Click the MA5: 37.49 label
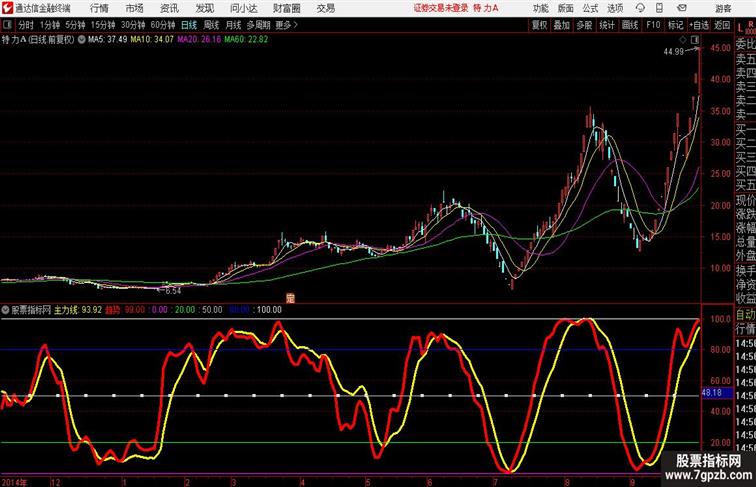This screenshot has height=487, width=756. pyautogui.click(x=108, y=40)
